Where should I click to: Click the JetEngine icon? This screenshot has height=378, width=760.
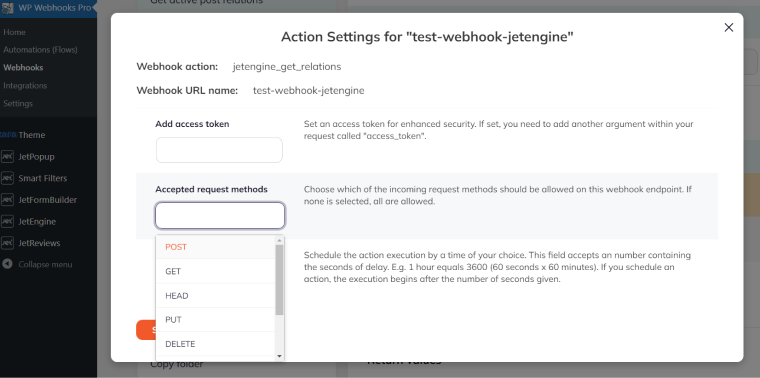(7, 221)
